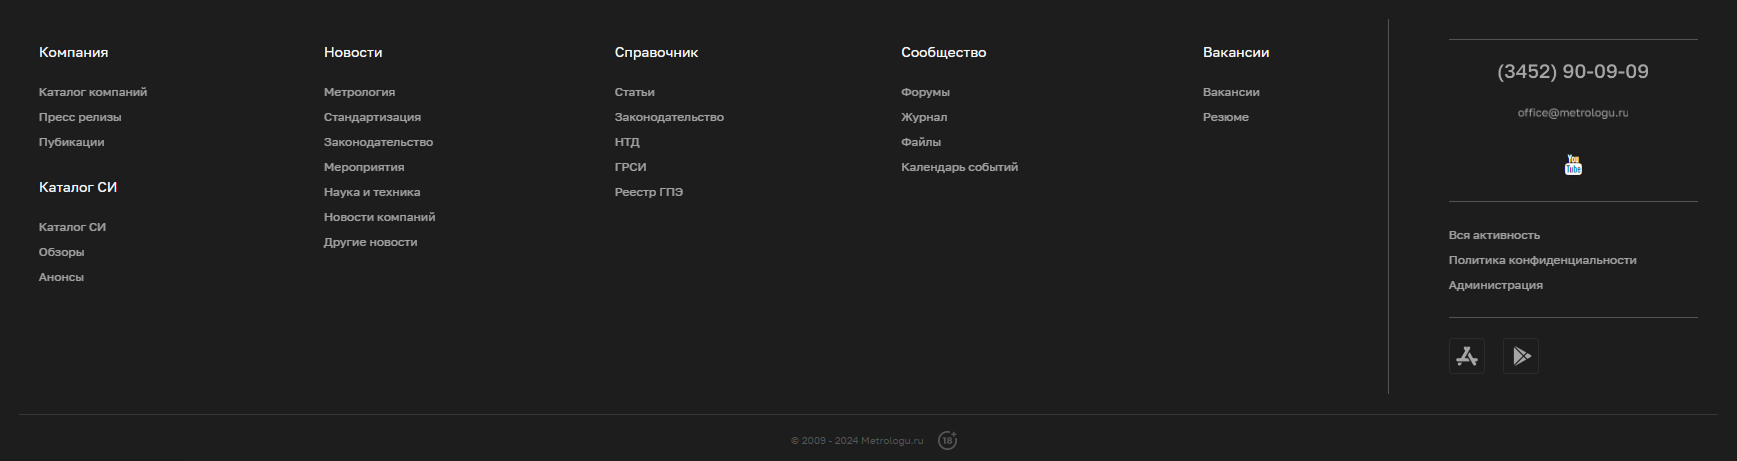The image size is (1737, 461).
Task: Open the YouTube channel icon
Action: pyautogui.click(x=1573, y=165)
